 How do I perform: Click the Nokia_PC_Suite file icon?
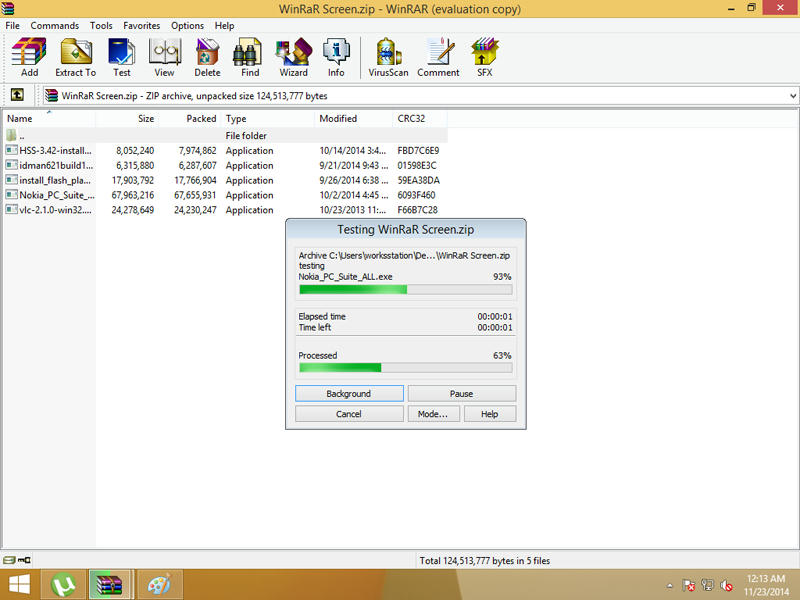11,194
